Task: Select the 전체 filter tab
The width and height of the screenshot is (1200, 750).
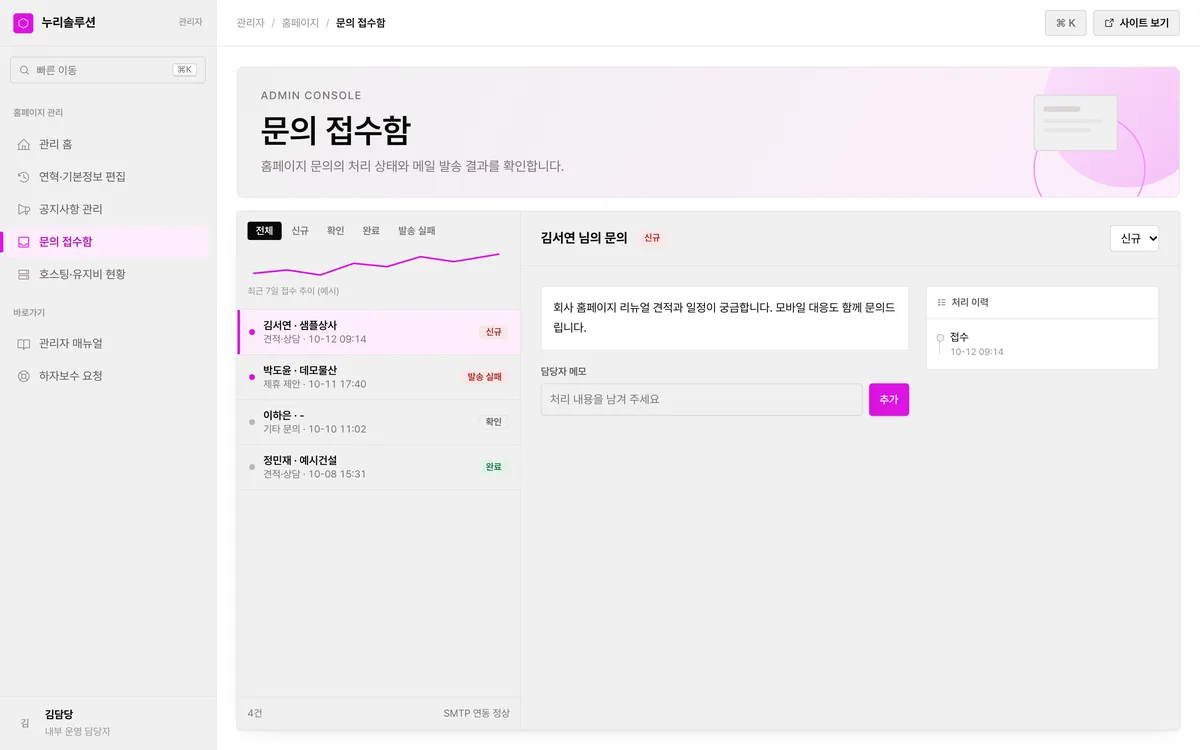Action: 264,231
